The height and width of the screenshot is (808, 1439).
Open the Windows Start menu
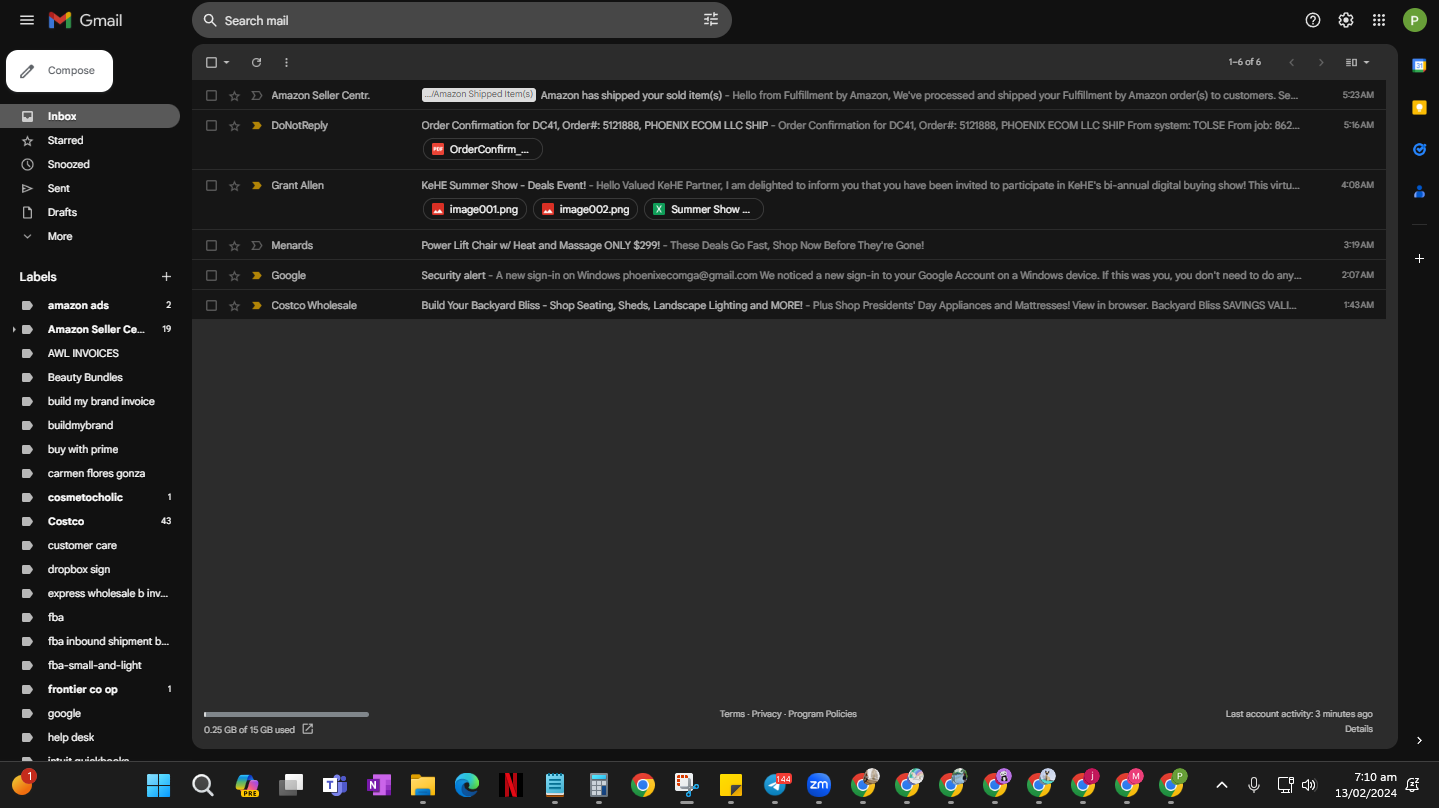point(159,785)
